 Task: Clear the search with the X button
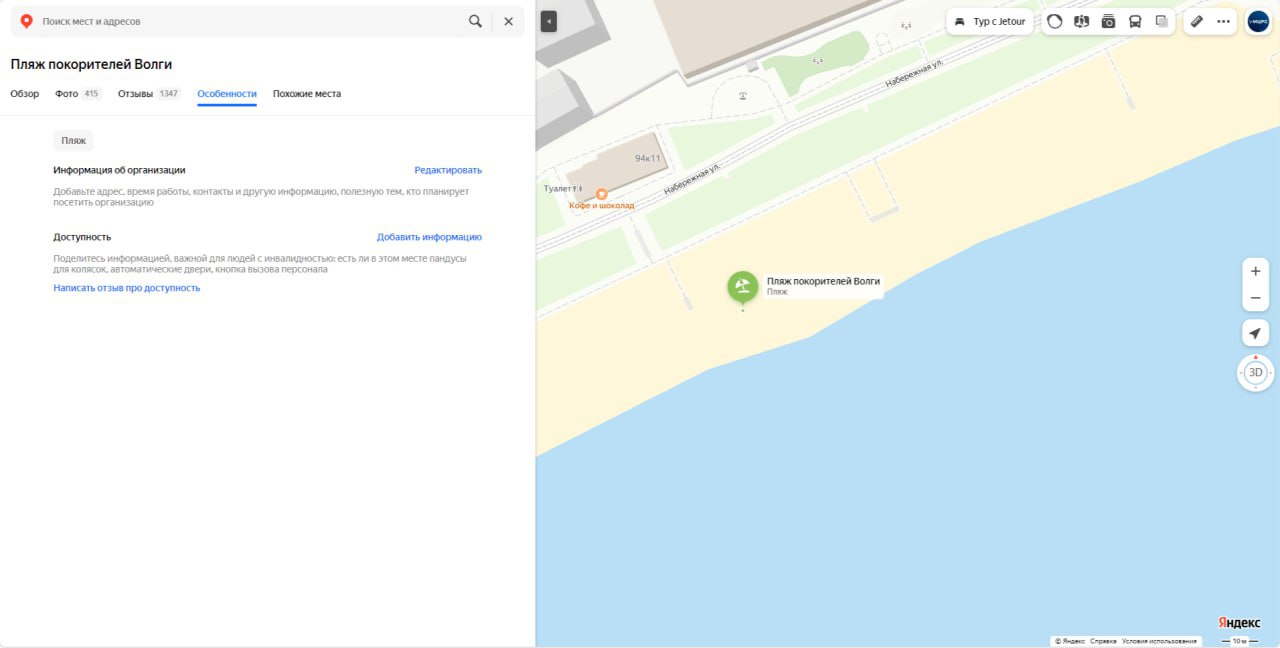coord(508,21)
